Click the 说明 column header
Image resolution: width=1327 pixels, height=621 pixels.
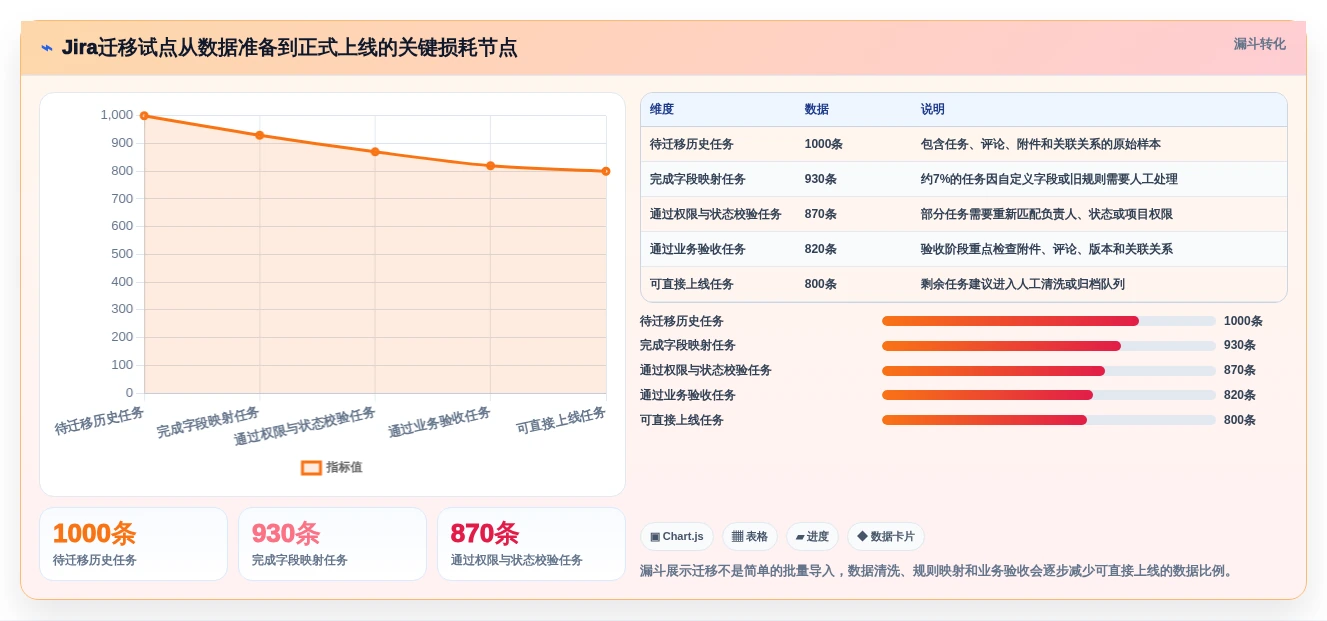coord(933,109)
